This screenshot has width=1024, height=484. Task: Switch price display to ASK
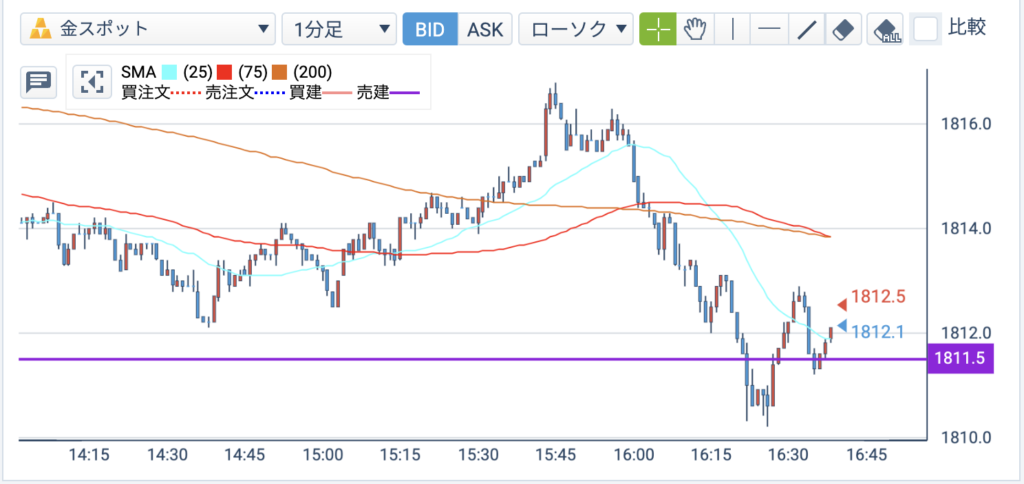(x=485, y=29)
